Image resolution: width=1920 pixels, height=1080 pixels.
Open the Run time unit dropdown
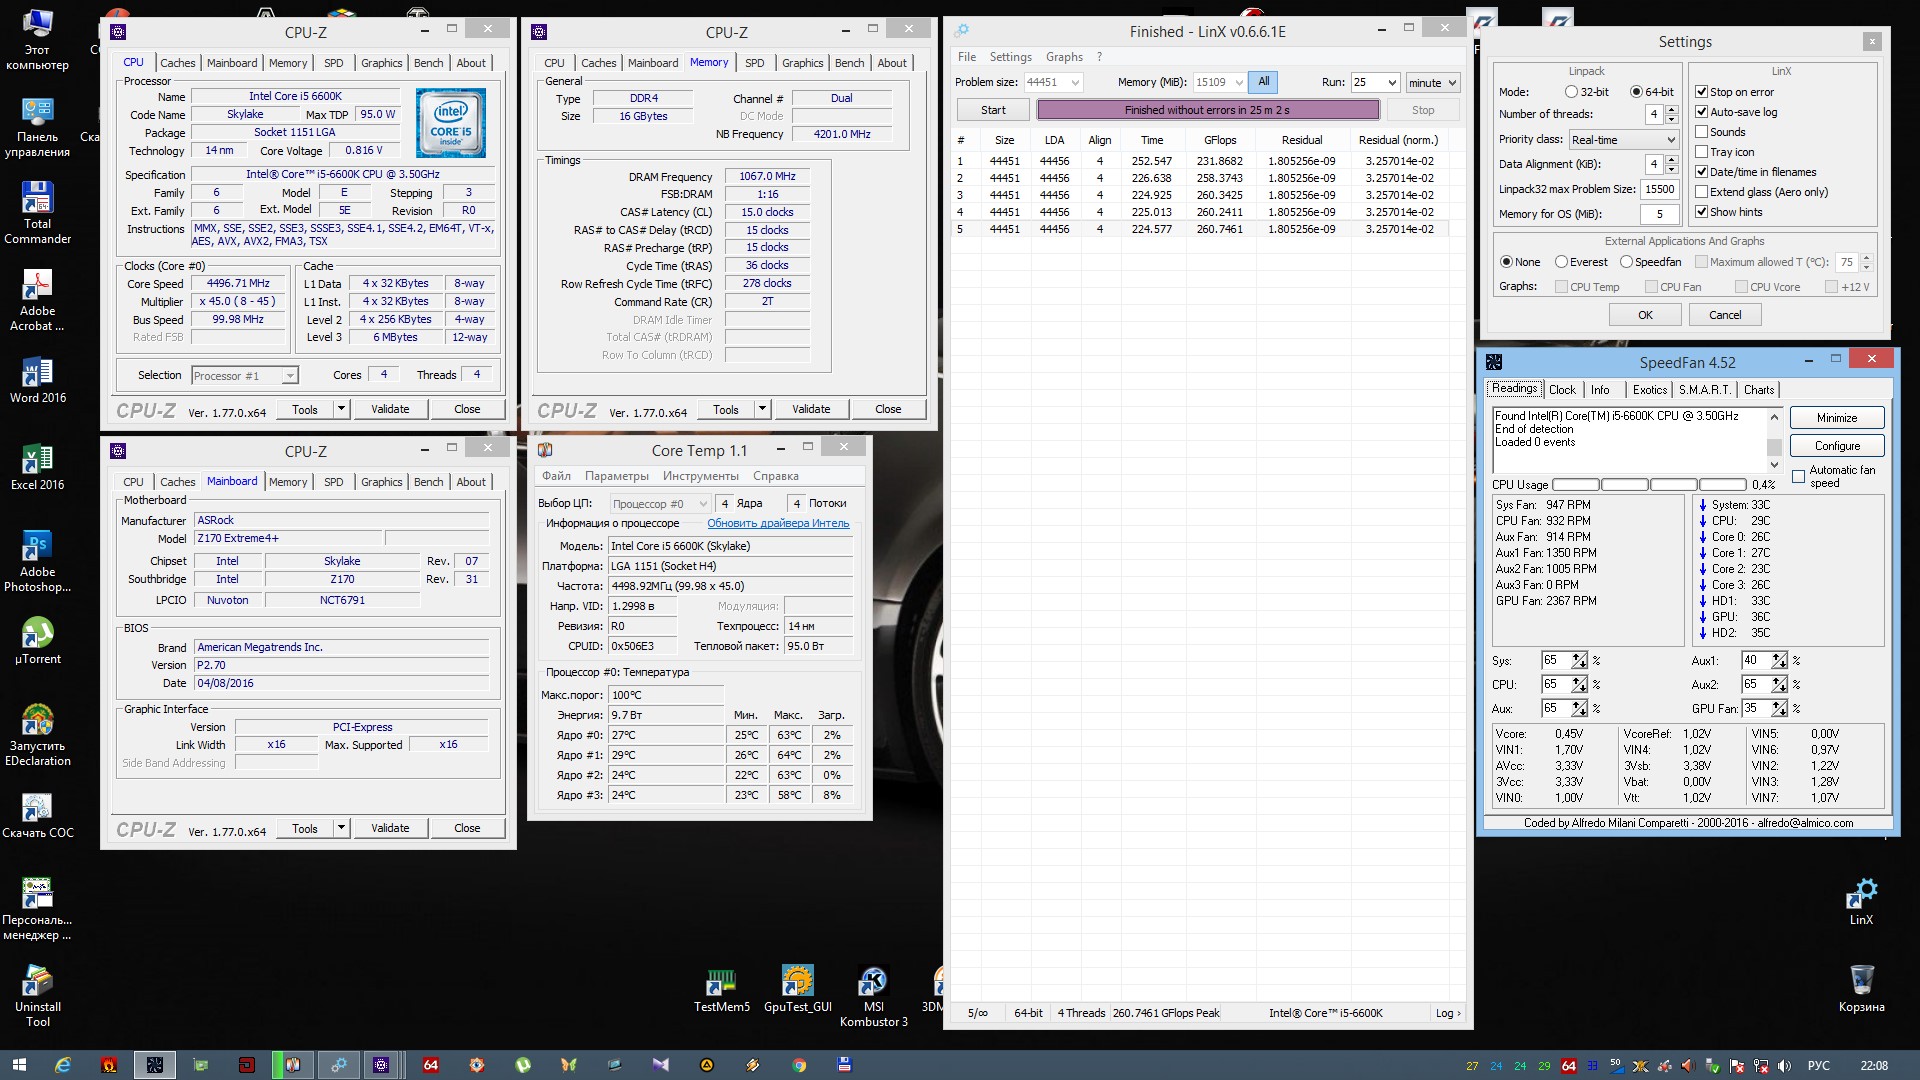pos(1432,83)
